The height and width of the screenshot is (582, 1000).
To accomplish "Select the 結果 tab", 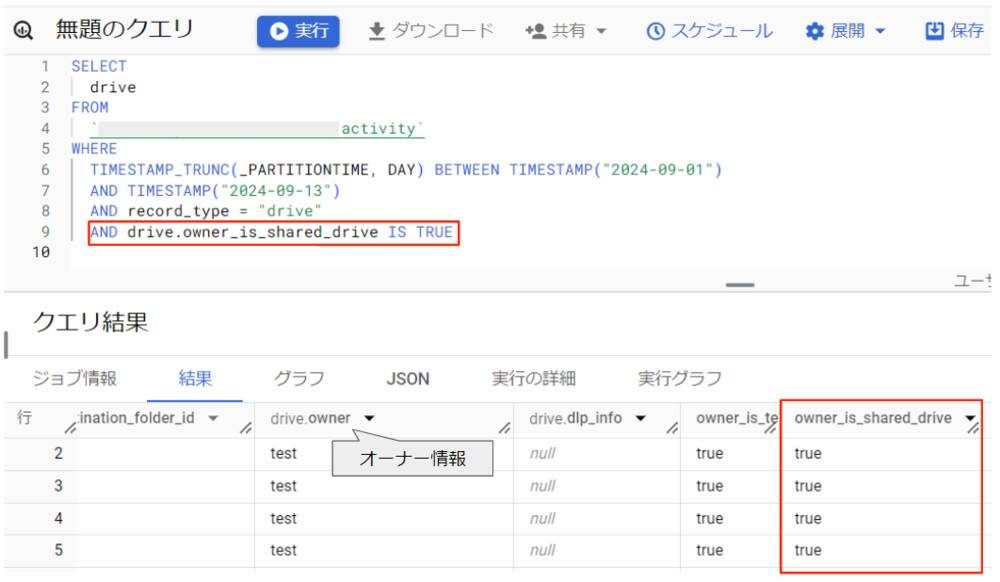I will 195,379.
